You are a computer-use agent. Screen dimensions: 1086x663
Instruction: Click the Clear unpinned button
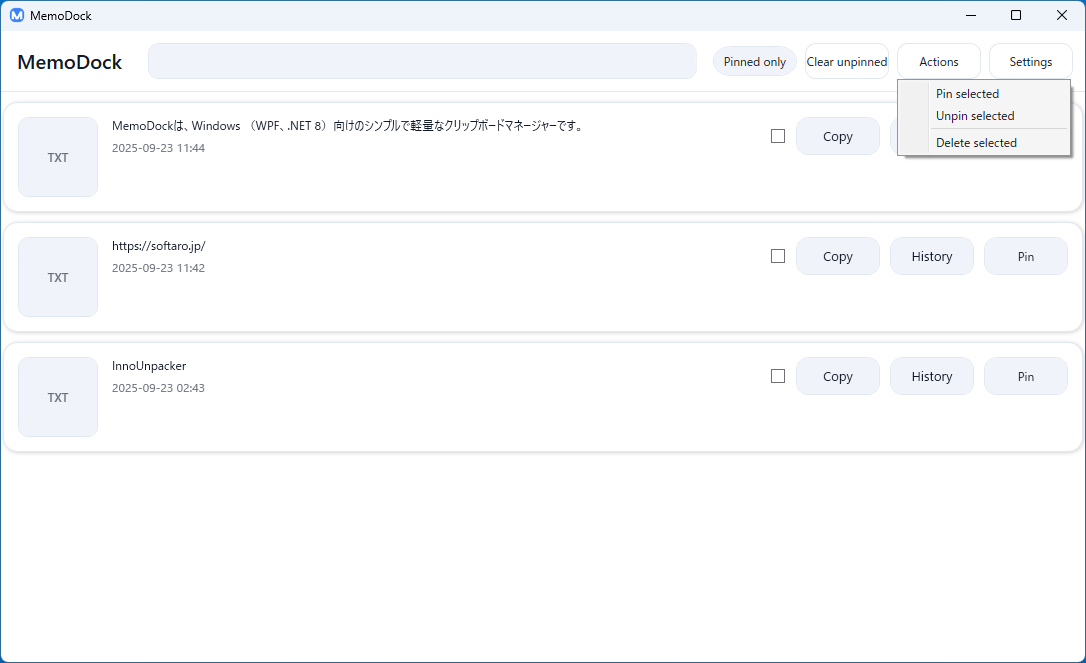(846, 62)
